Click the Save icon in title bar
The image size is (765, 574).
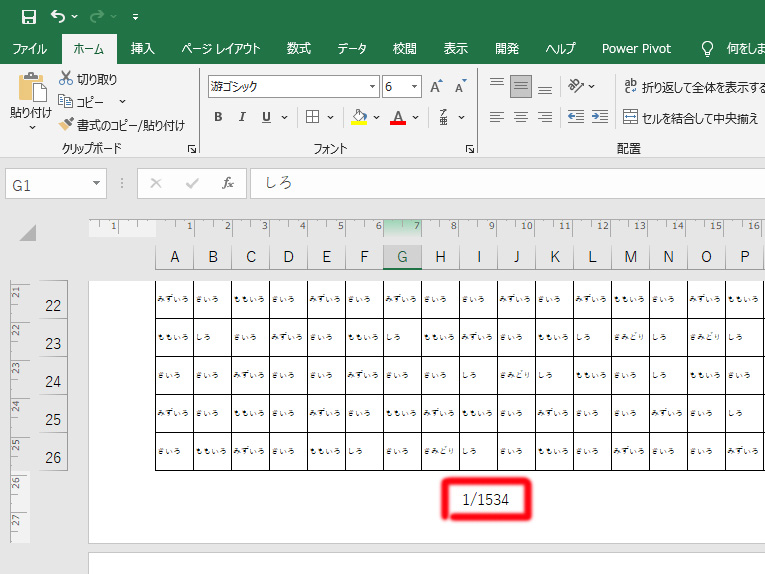click(x=28, y=17)
